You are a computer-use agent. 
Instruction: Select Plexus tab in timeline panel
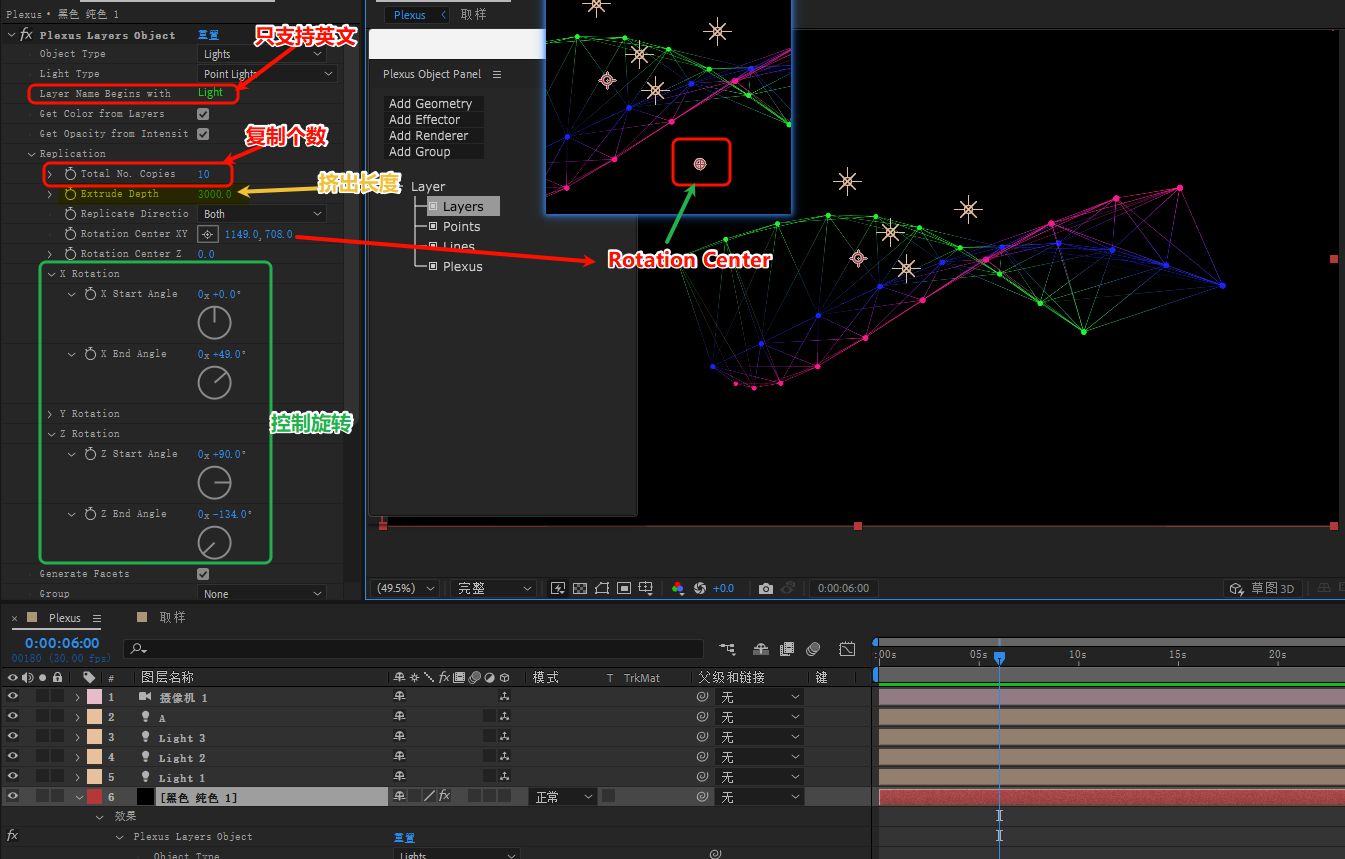pos(65,618)
